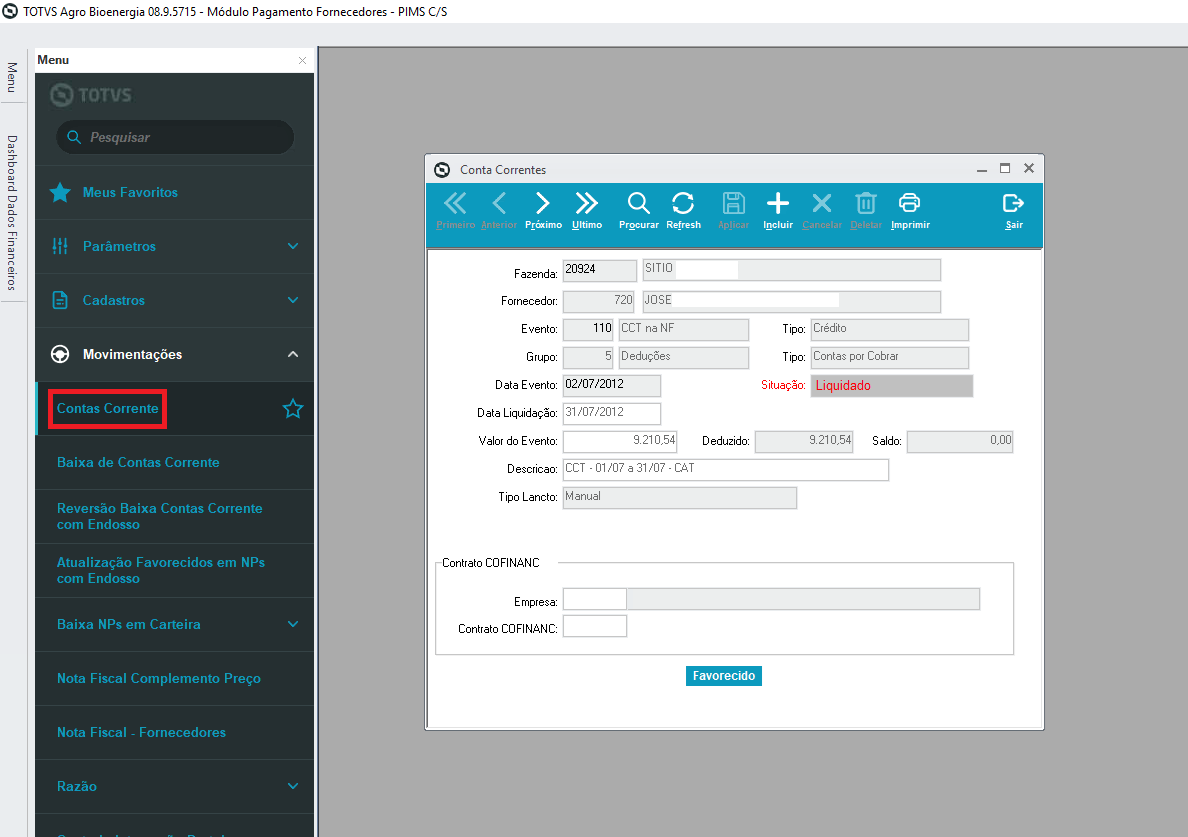
Task: Click the Tipo field showing Contas por Cobrar
Action: point(889,358)
